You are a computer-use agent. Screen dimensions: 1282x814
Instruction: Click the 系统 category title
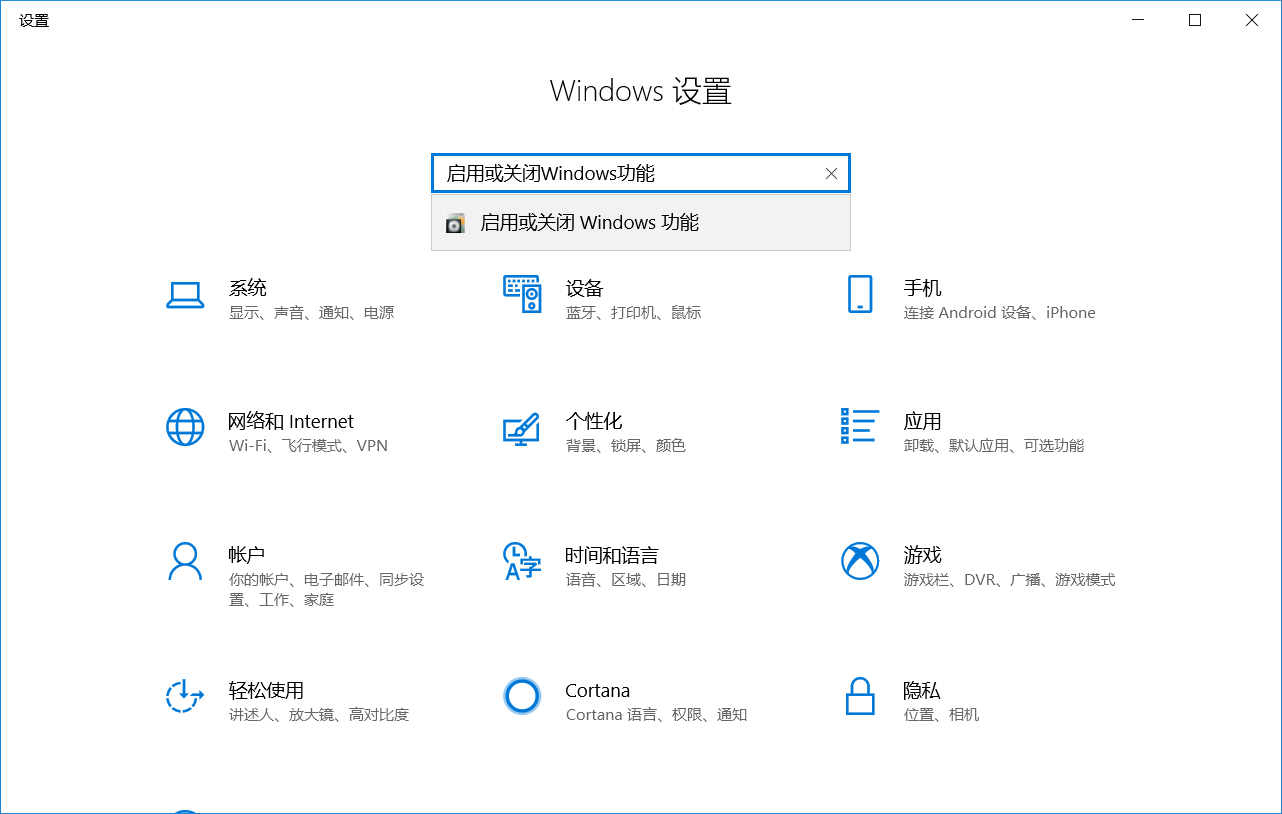248,288
